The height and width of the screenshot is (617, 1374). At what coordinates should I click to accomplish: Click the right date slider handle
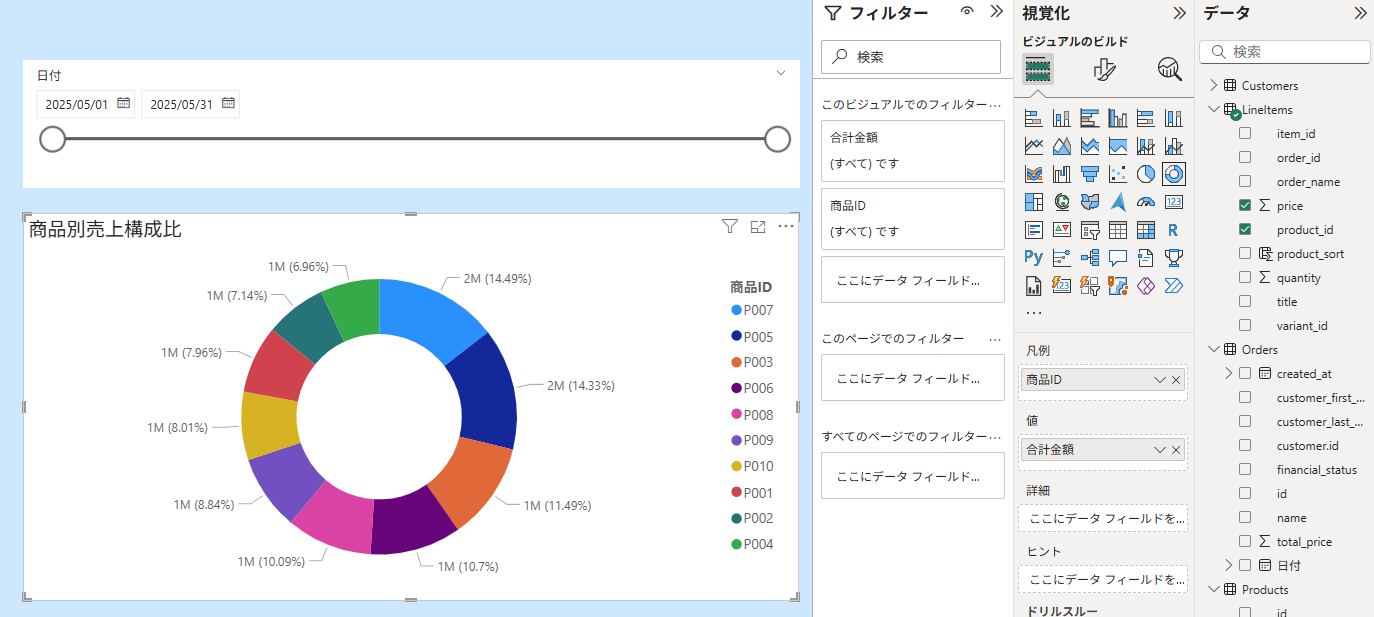point(777,139)
